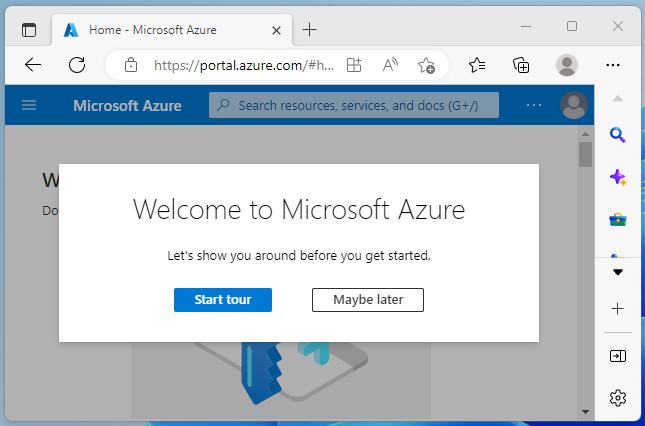Open browser Collections
The image size is (645, 426).
[x=521, y=65]
